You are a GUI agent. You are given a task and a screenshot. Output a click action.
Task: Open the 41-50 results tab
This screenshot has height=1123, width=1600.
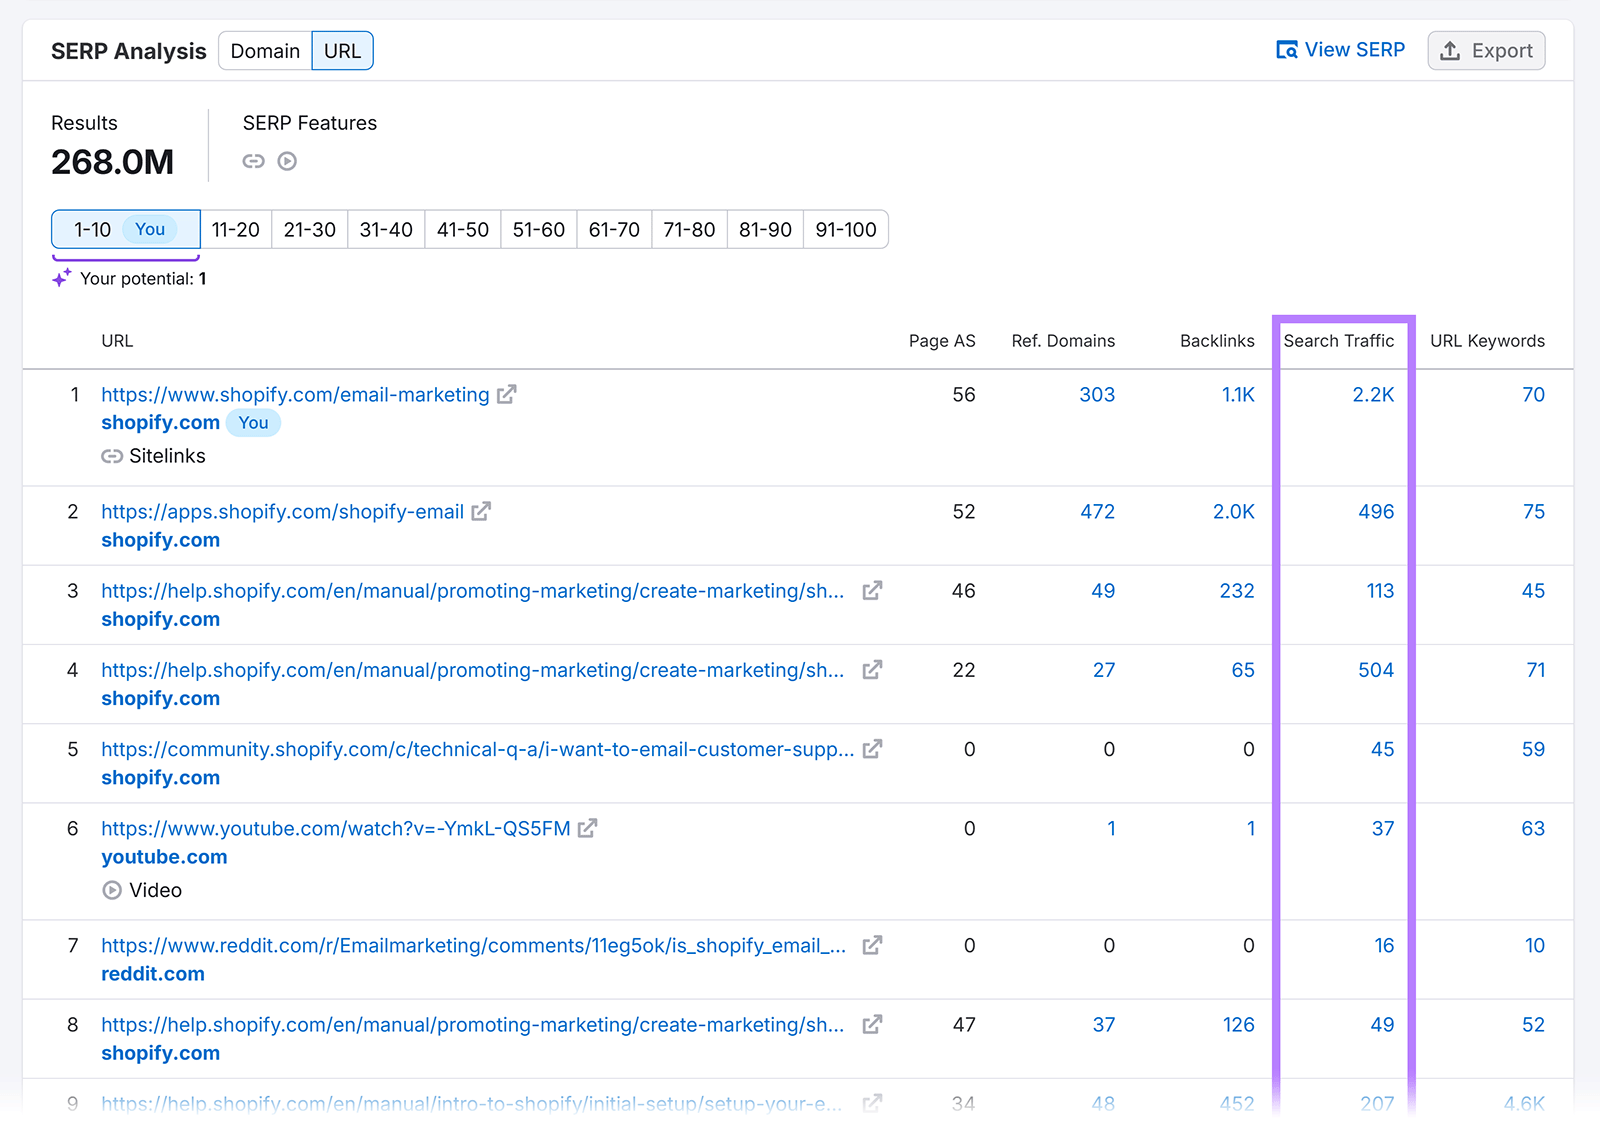461,229
